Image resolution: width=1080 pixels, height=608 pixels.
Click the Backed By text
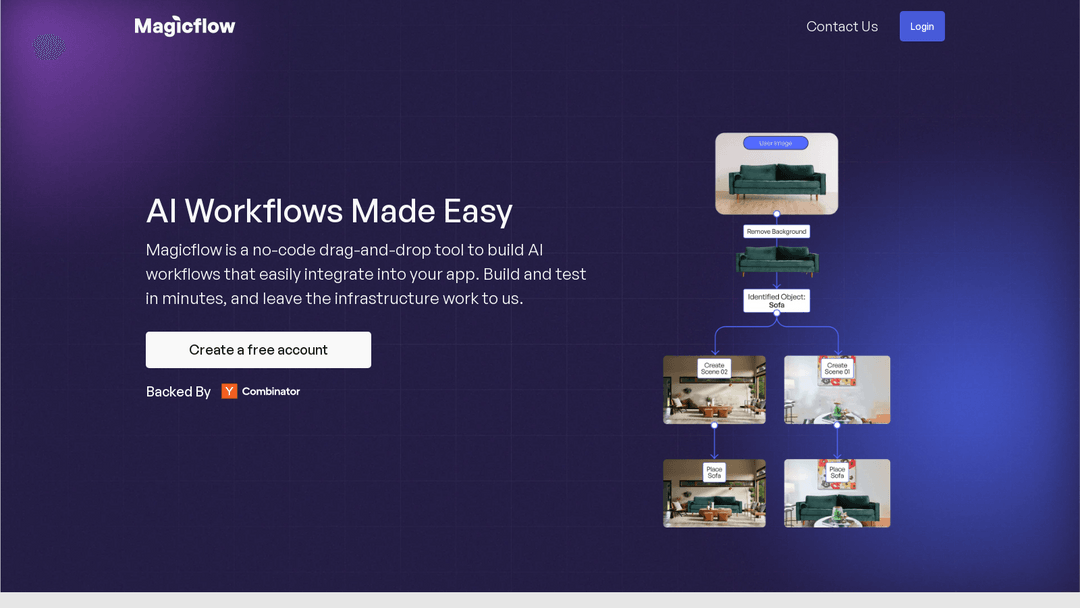[178, 392]
